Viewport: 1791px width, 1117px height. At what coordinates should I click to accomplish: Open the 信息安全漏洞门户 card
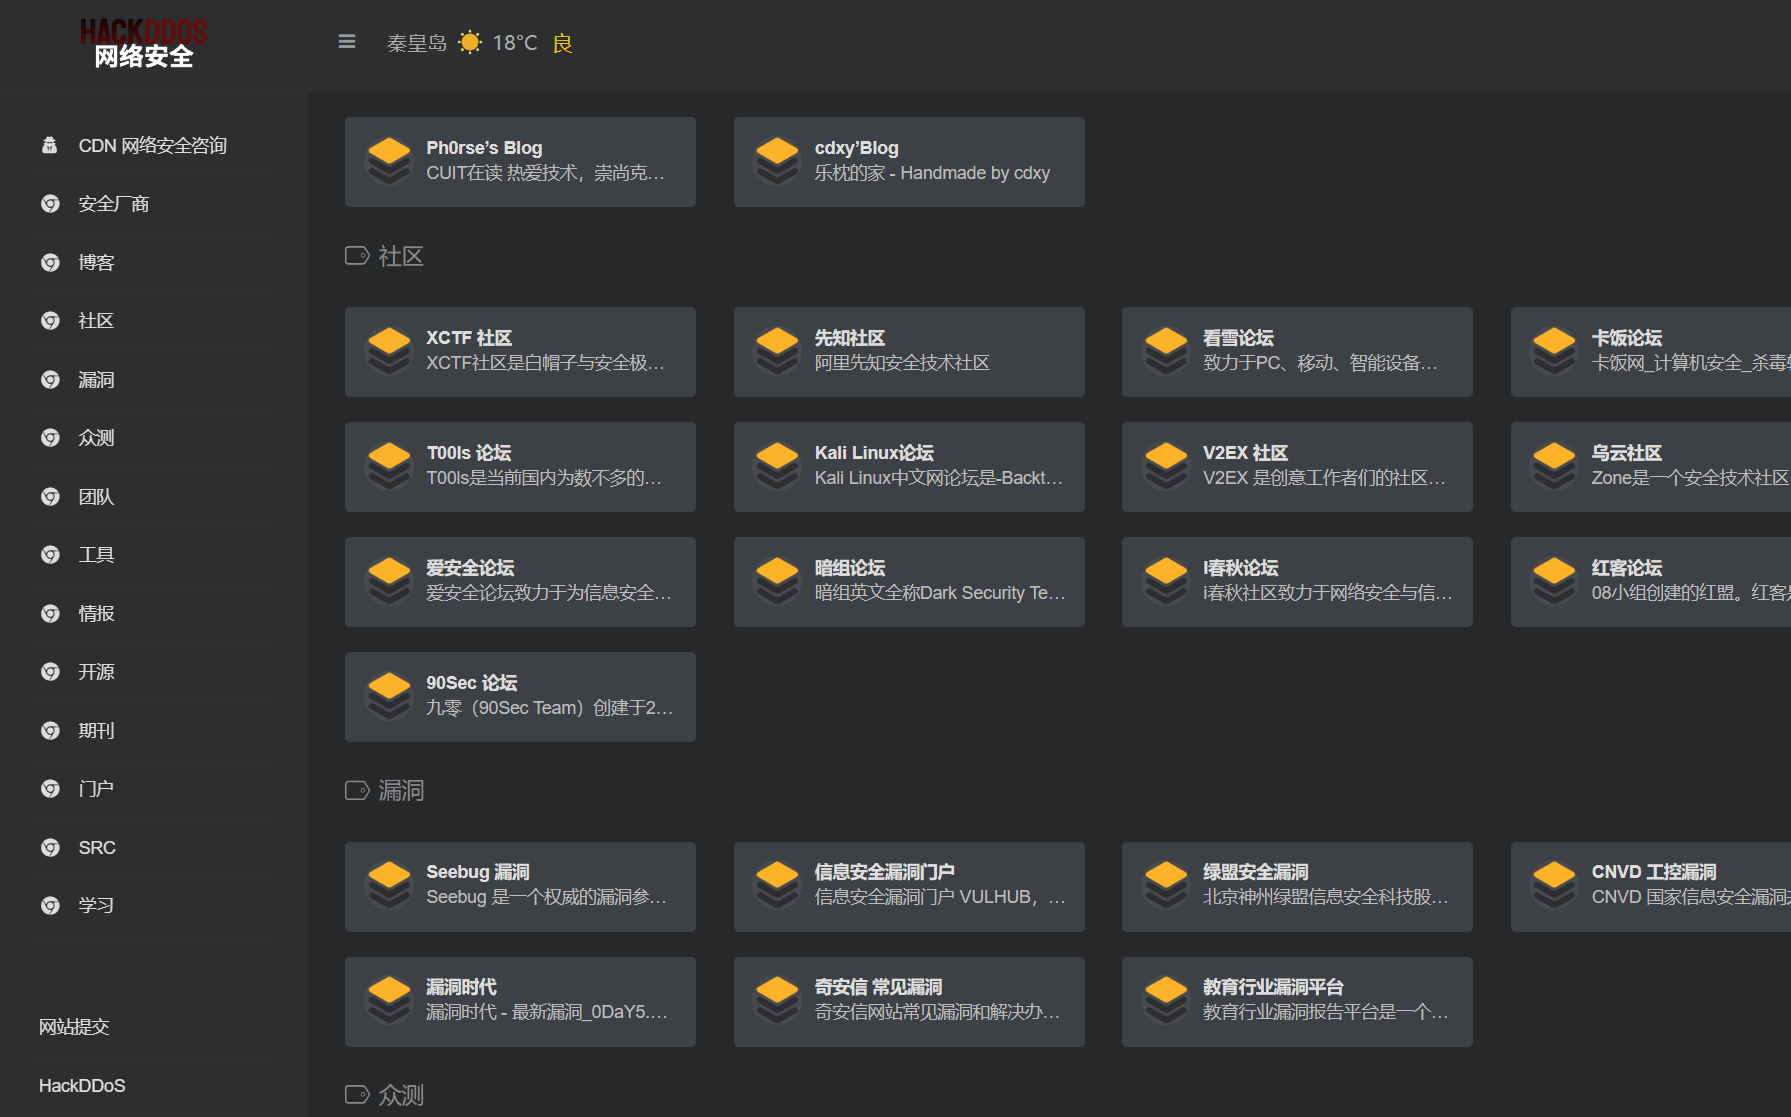tap(909, 887)
